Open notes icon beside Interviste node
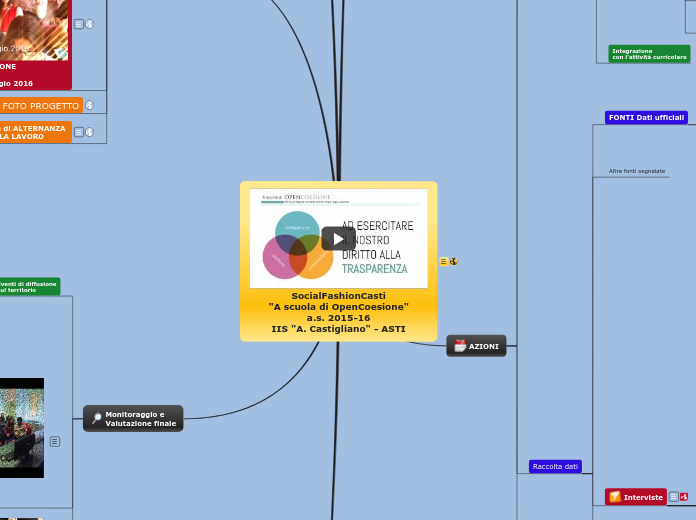 point(673,496)
